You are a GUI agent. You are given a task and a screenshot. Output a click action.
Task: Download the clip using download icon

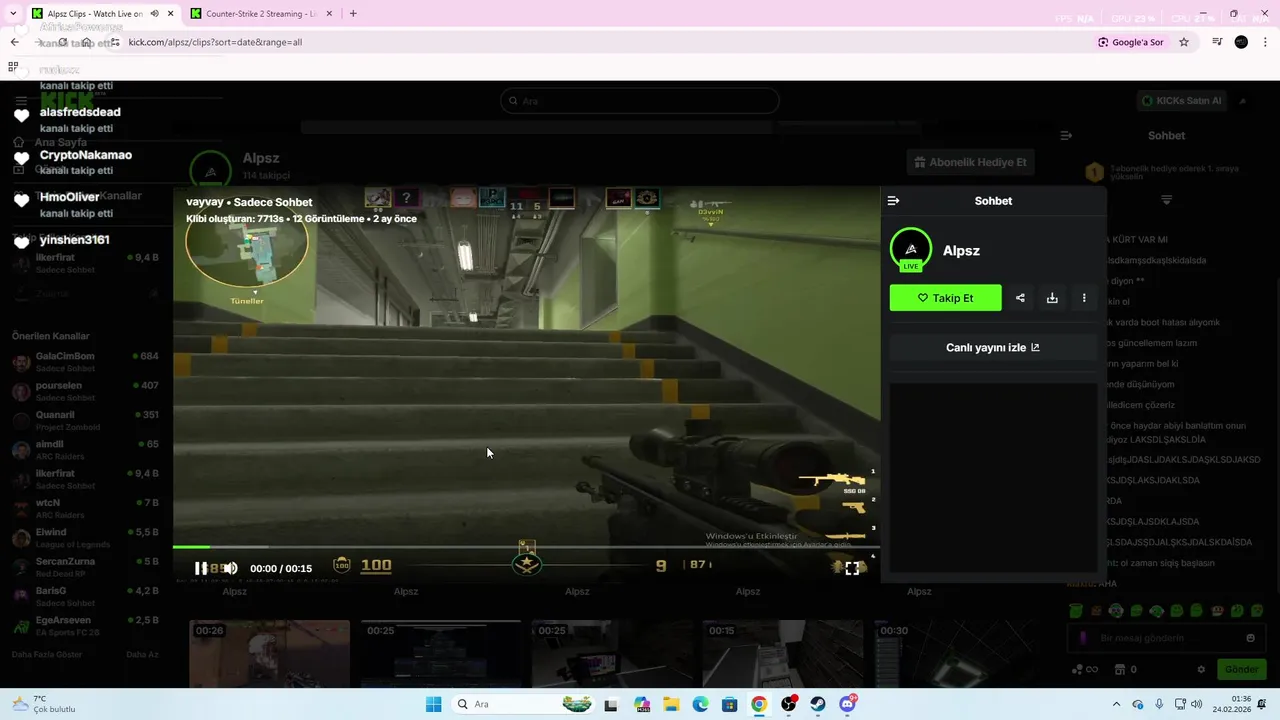pyautogui.click(x=1052, y=298)
